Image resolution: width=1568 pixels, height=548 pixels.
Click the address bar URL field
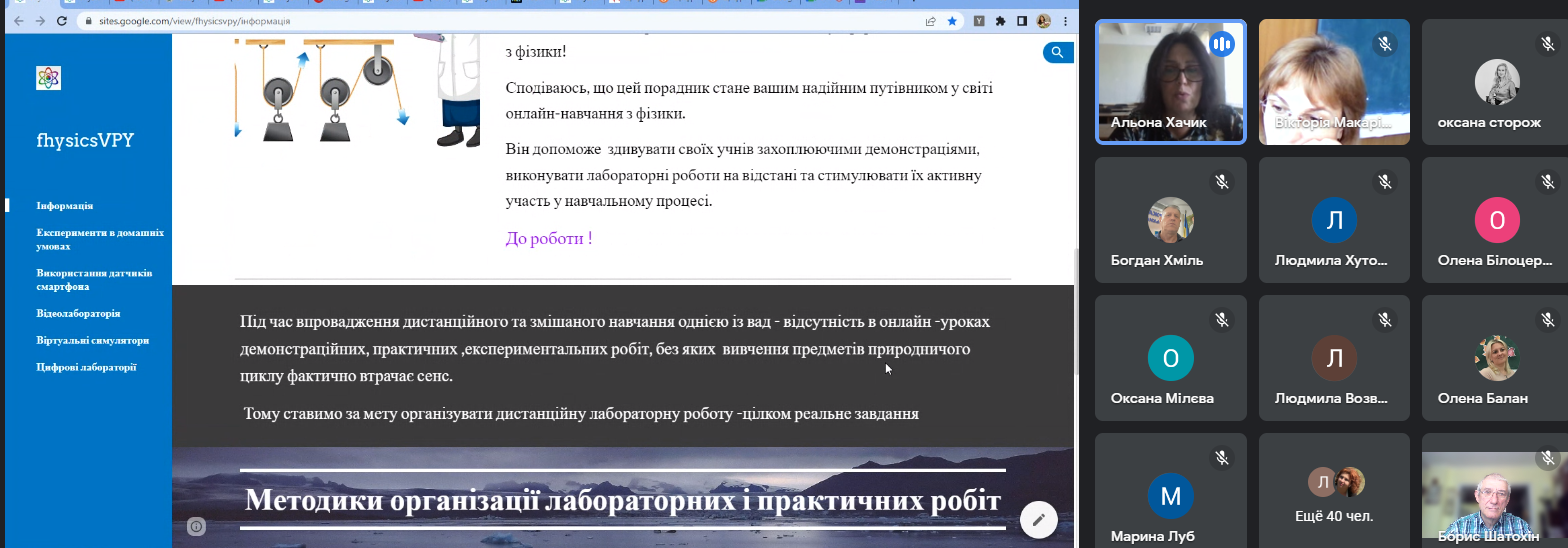500,20
